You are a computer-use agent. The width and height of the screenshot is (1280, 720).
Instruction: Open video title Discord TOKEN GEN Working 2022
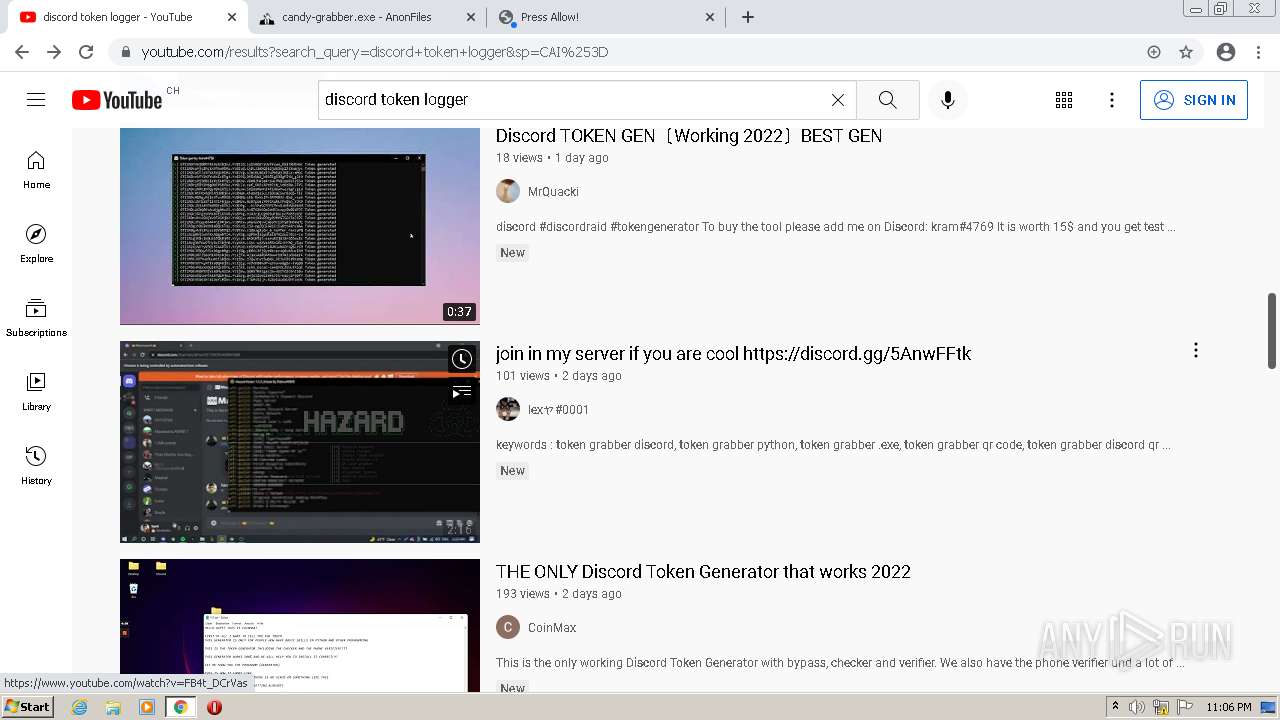pyautogui.click(x=689, y=136)
